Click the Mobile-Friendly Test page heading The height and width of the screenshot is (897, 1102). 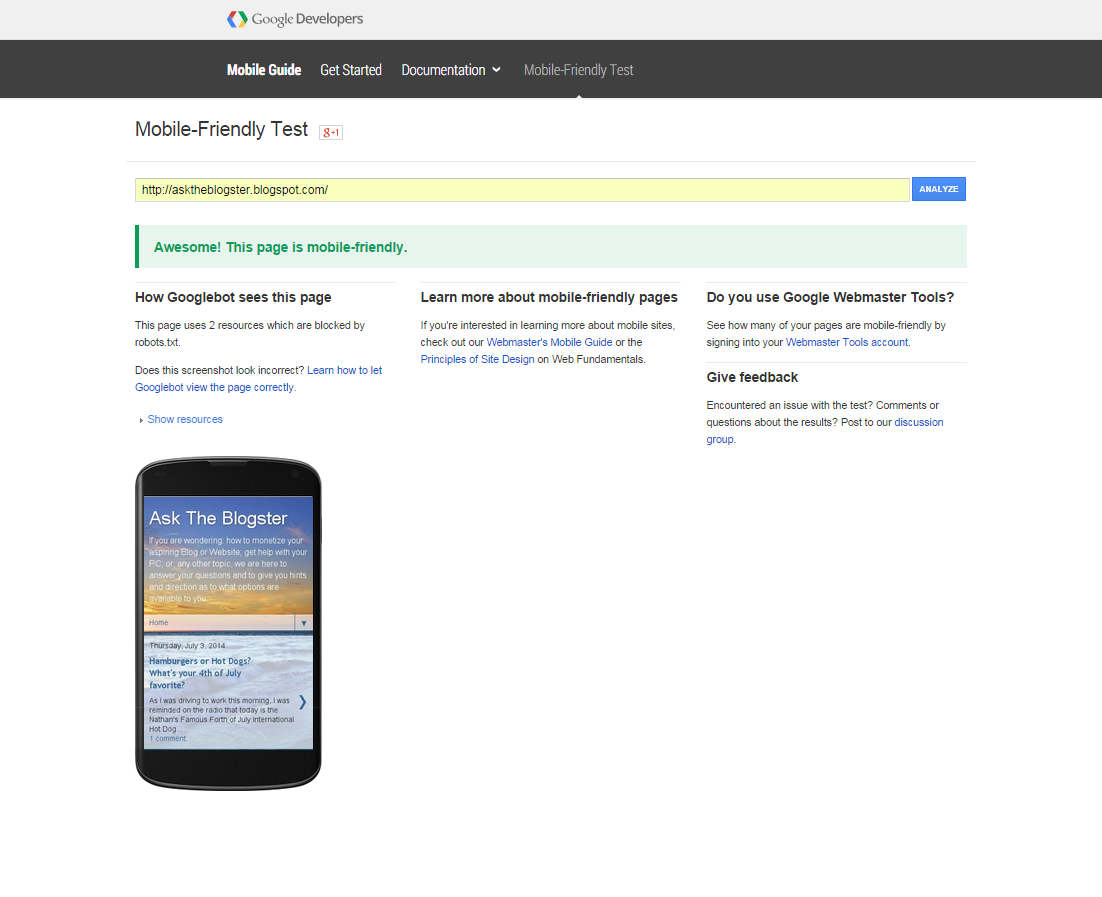click(x=221, y=129)
